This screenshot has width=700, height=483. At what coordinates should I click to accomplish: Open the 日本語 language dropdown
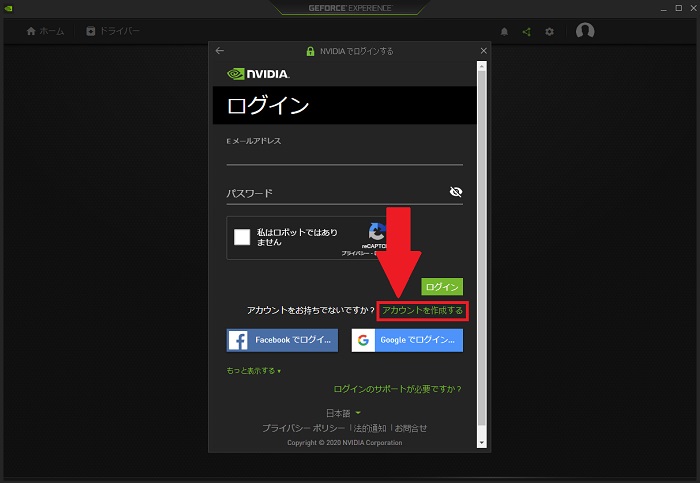[343, 413]
